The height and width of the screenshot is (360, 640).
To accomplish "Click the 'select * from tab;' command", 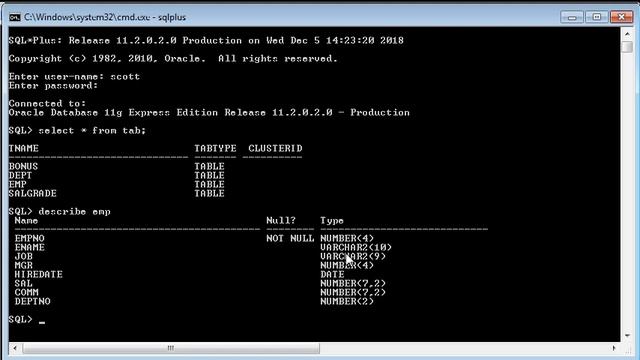I will (x=92, y=131).
